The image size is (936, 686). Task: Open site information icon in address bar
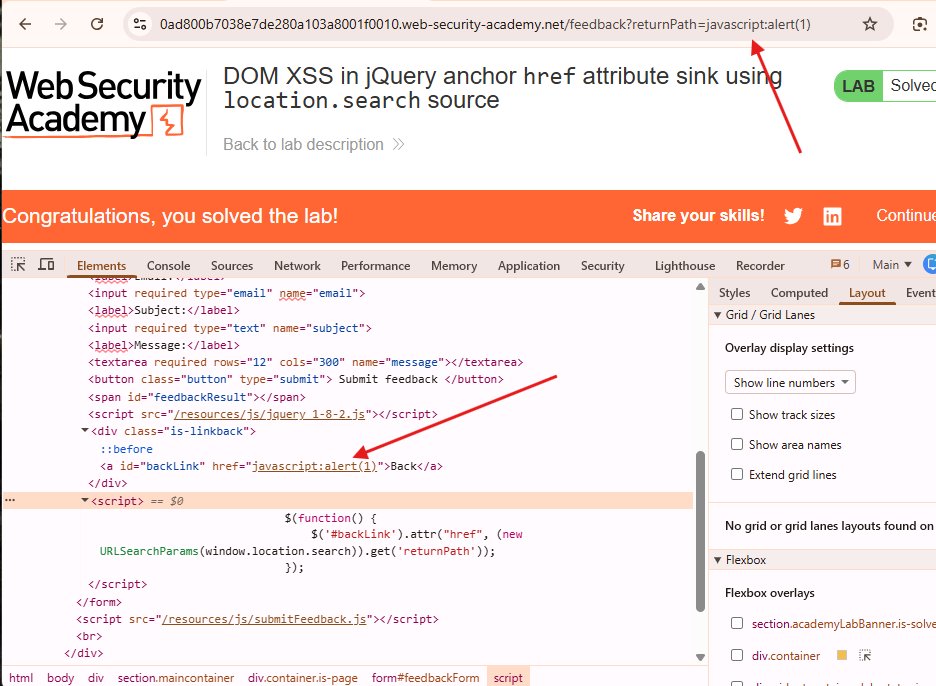coord(140,24)
